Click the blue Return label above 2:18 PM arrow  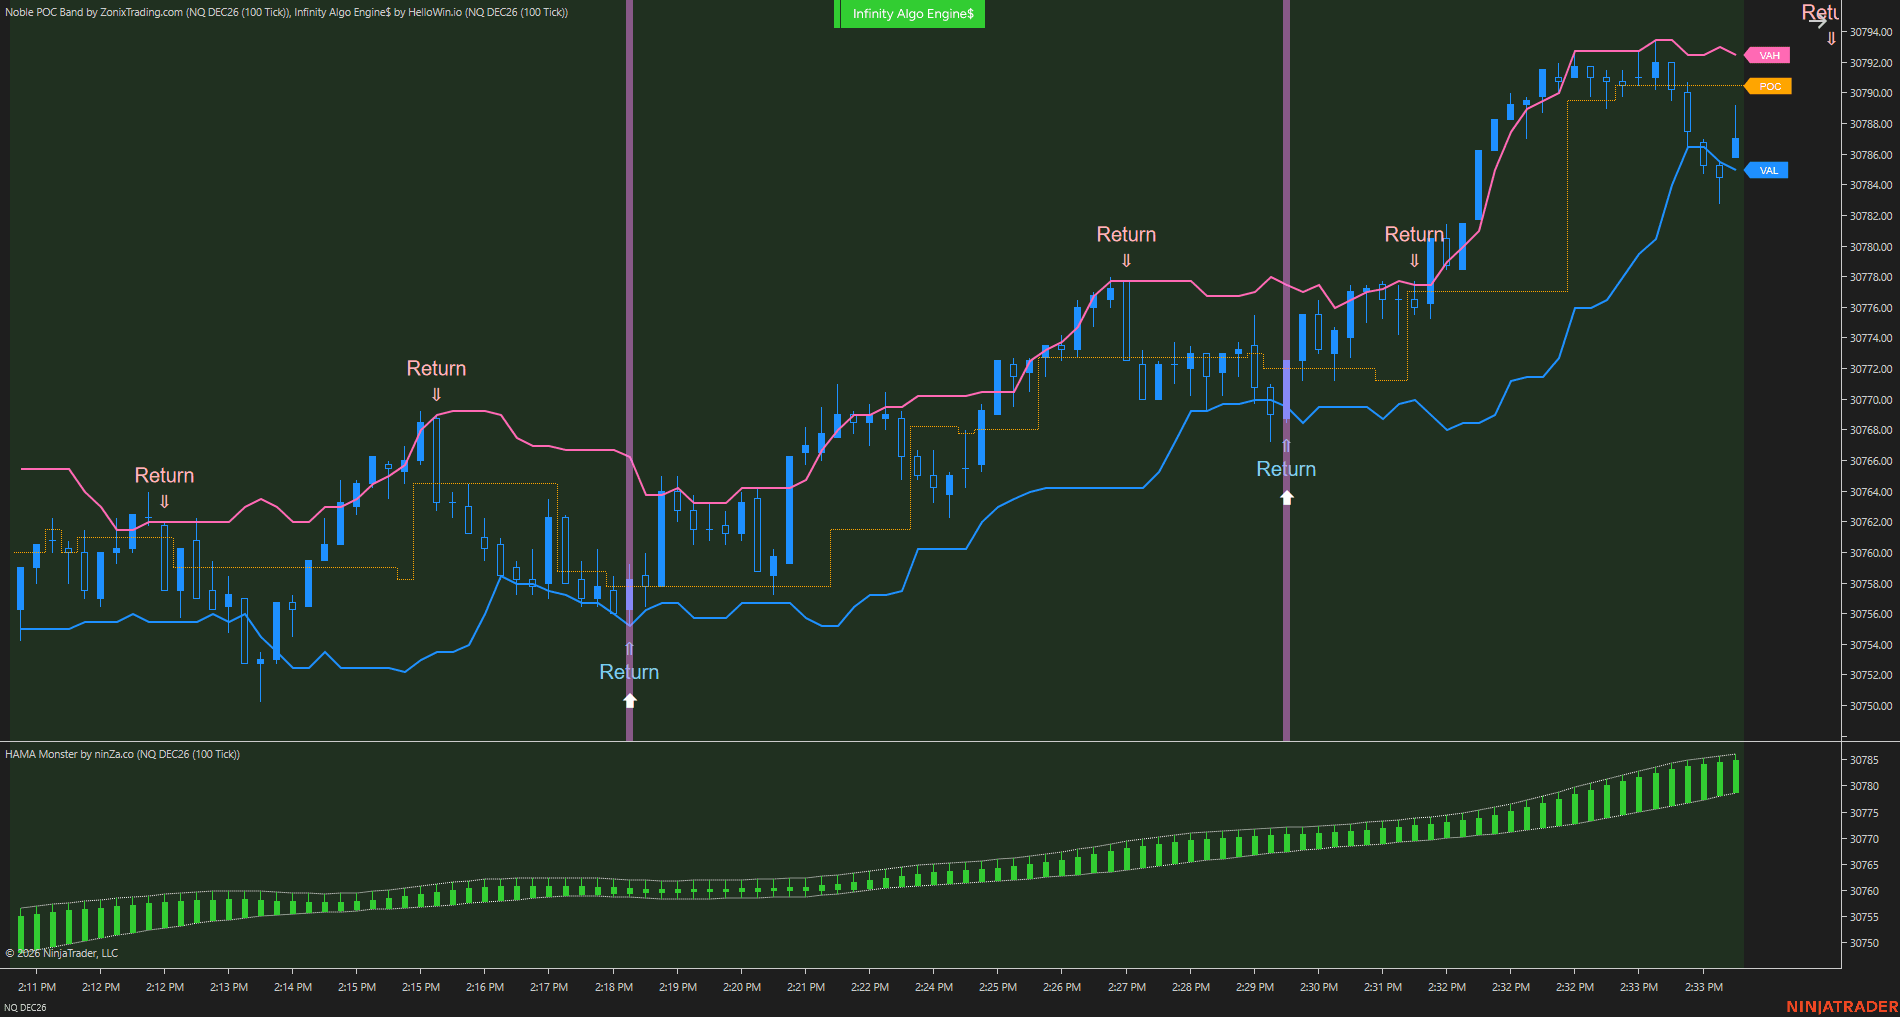629,672
